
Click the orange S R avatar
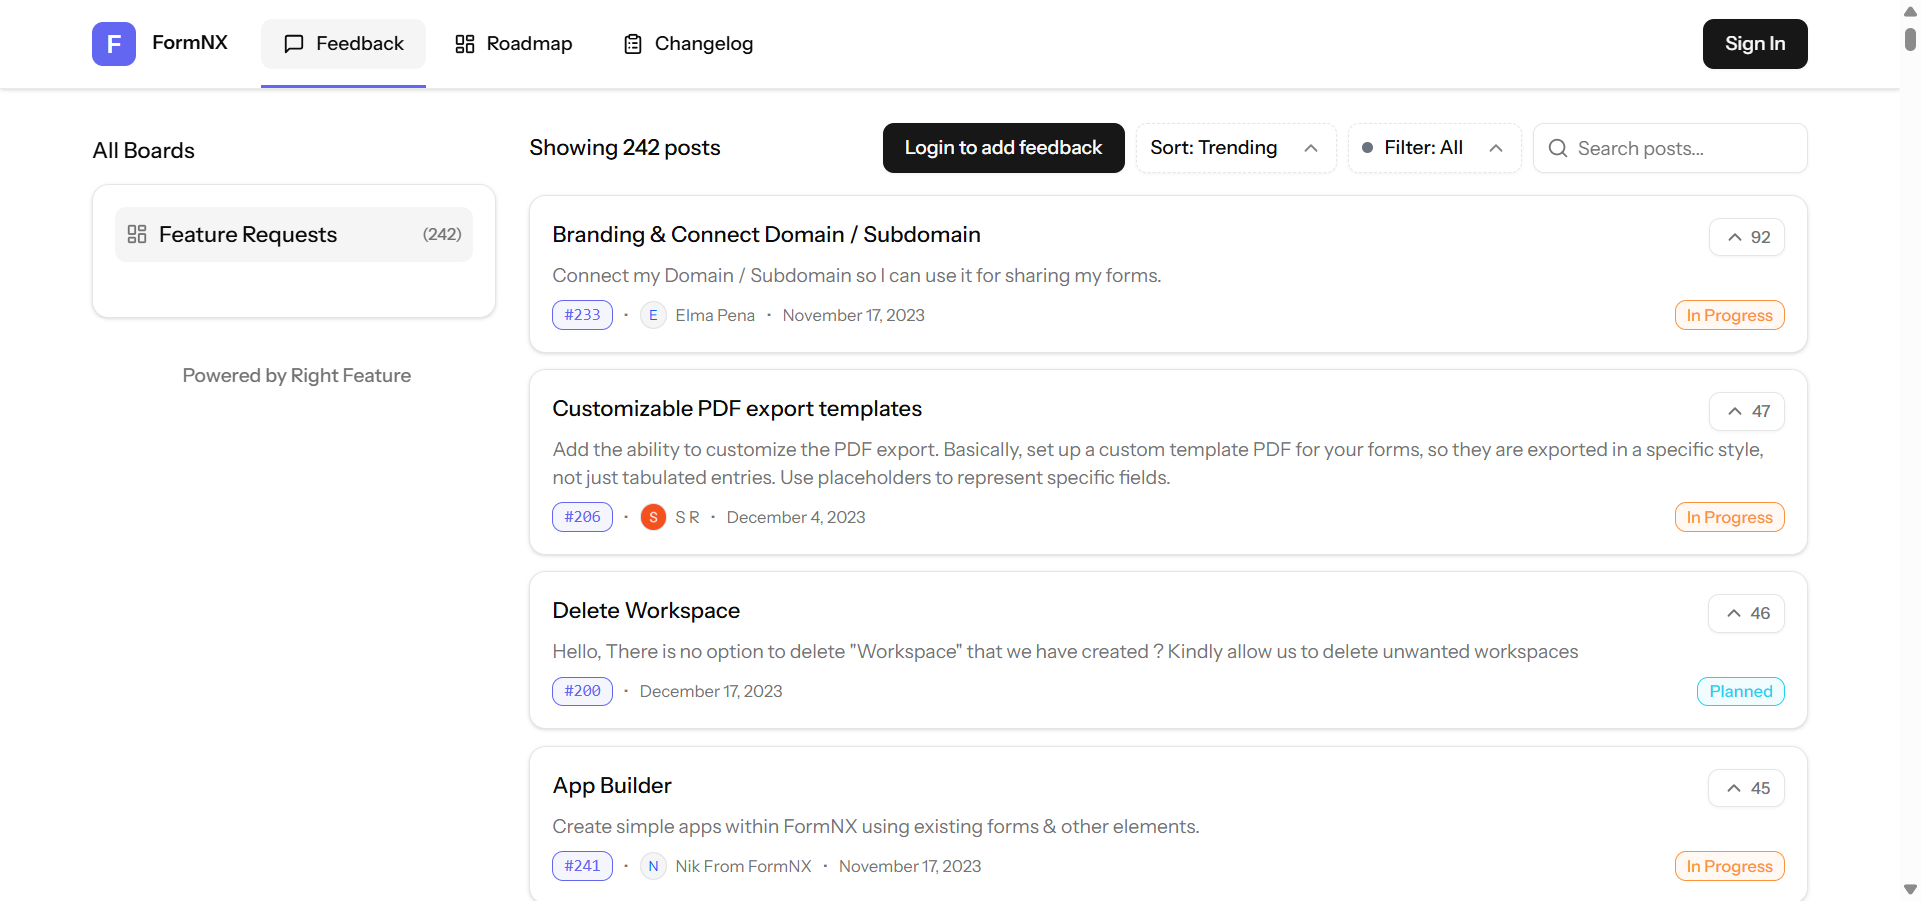(653, 518)
